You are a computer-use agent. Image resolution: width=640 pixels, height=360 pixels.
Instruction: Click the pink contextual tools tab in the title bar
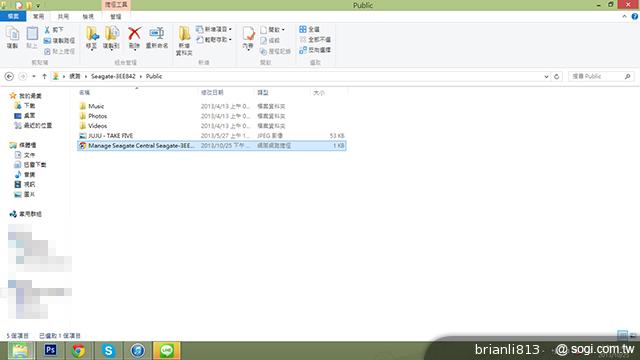[x=116, y=4]
